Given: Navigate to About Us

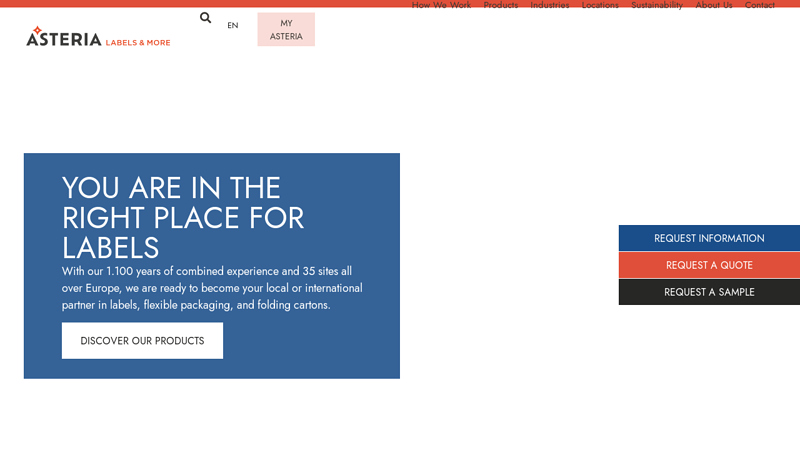Looking at the screenshot, I should tap(714, 5).
